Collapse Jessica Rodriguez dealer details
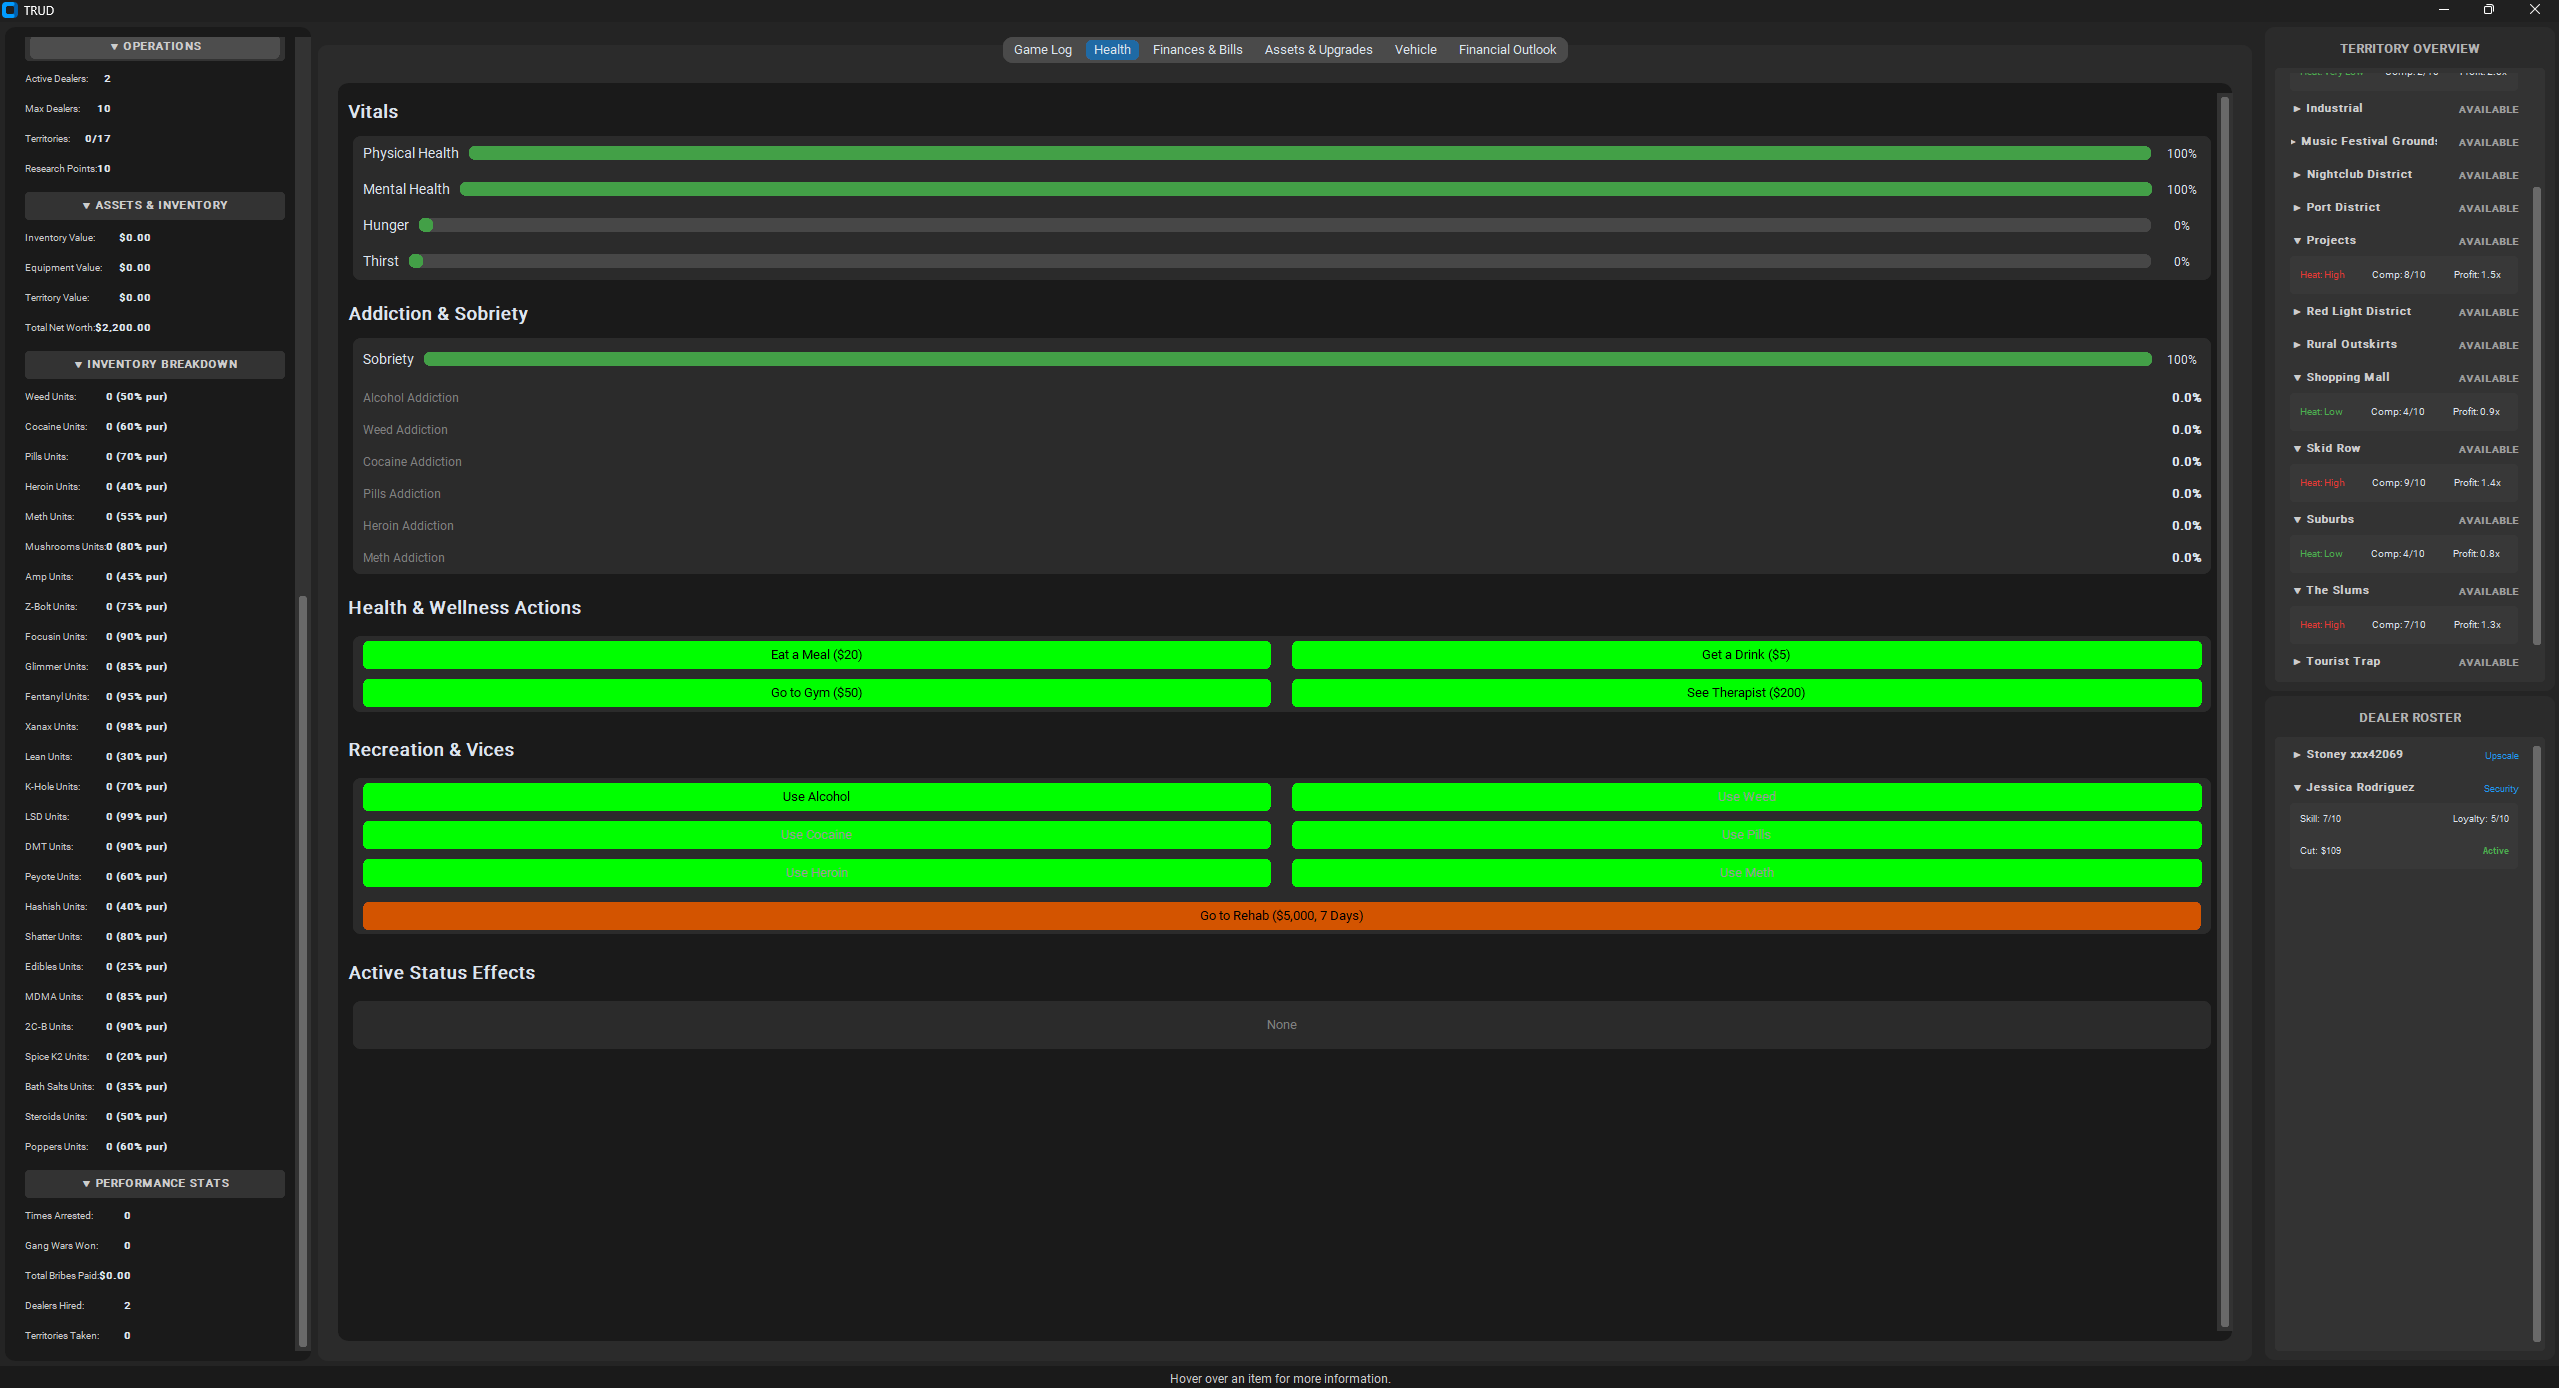Image resolution: width=2559 pixels, height=1388 pixels. point(2297,788)
